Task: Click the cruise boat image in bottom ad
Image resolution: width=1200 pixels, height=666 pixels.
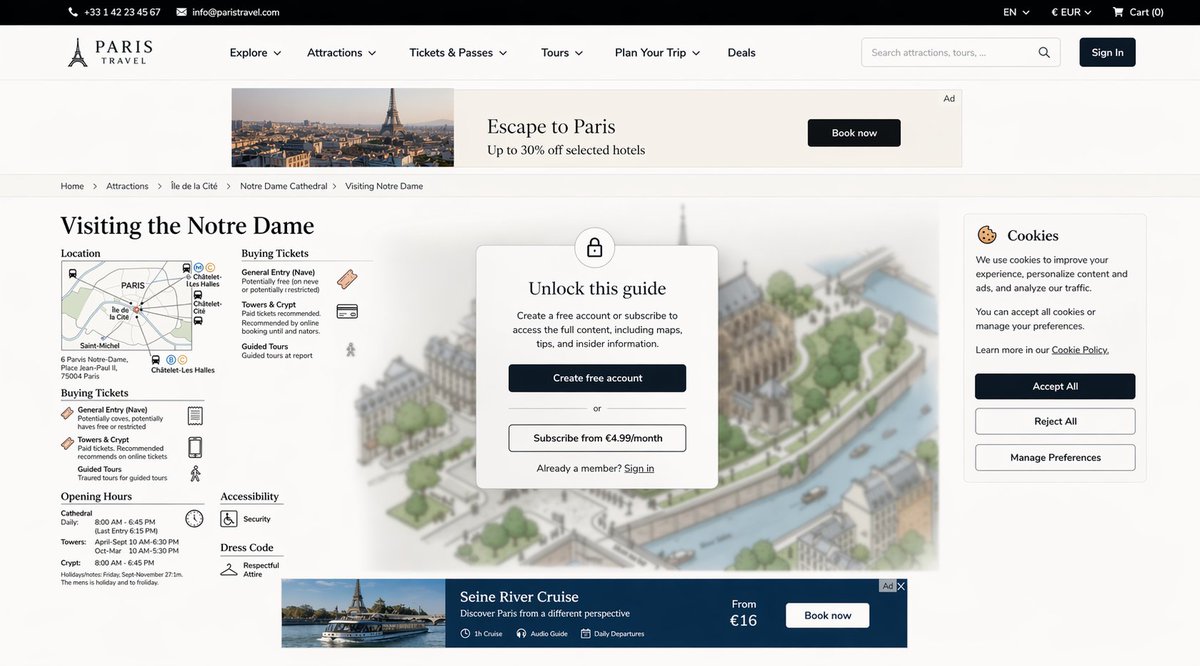Action: (x=362, y=613)
